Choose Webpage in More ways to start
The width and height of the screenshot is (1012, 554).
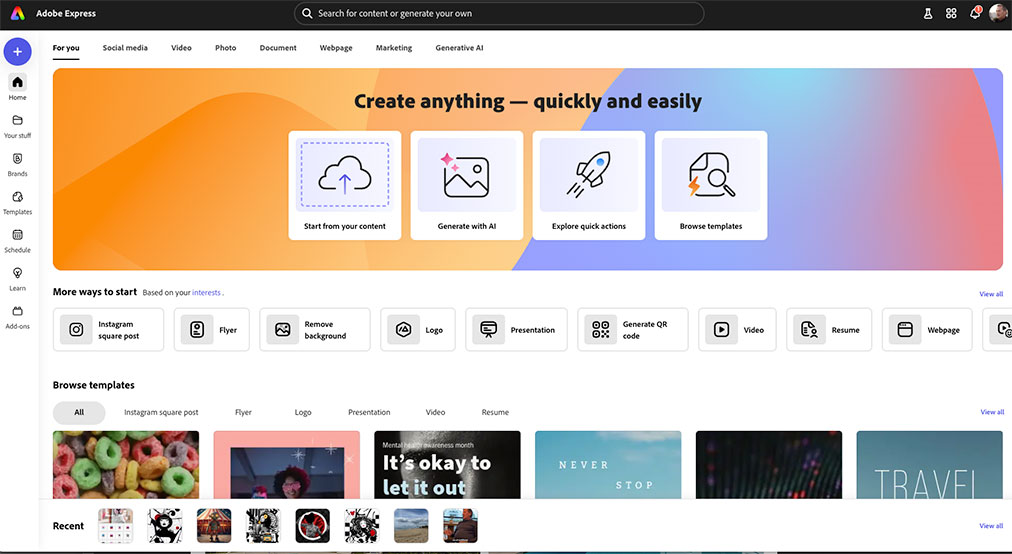click(x=927, y=329)
